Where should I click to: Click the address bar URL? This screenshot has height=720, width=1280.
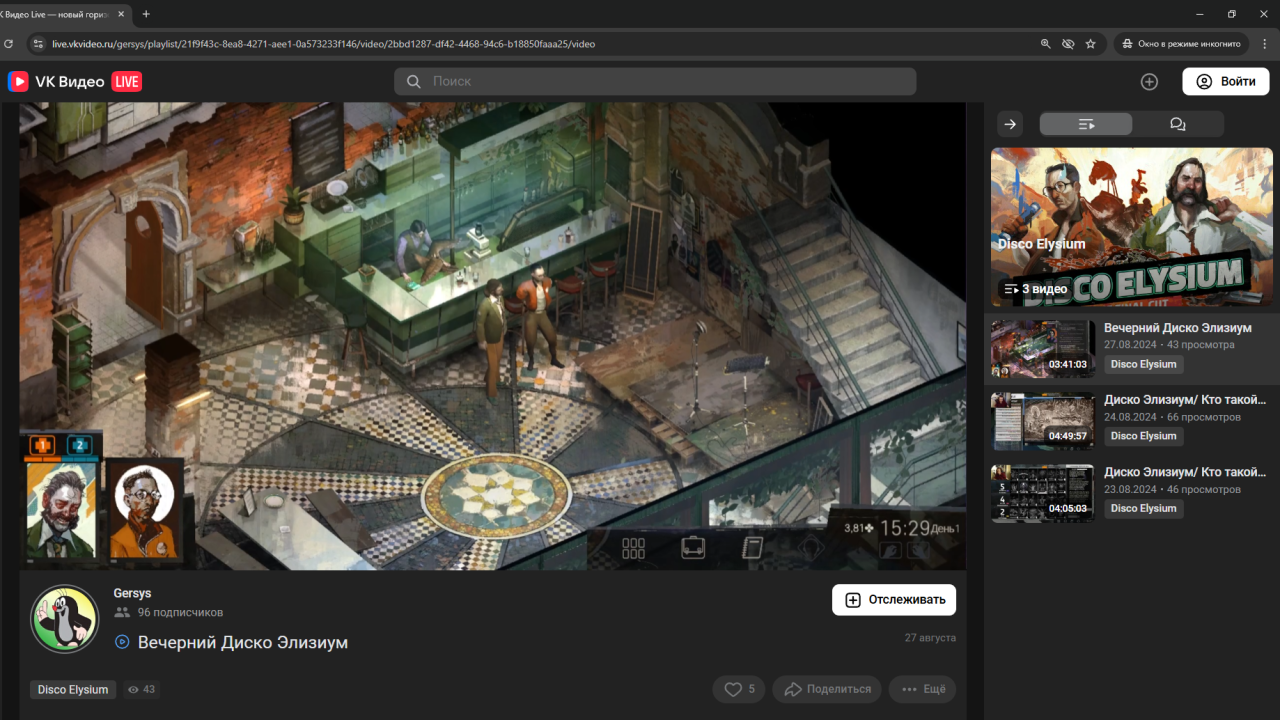(323, 44)
